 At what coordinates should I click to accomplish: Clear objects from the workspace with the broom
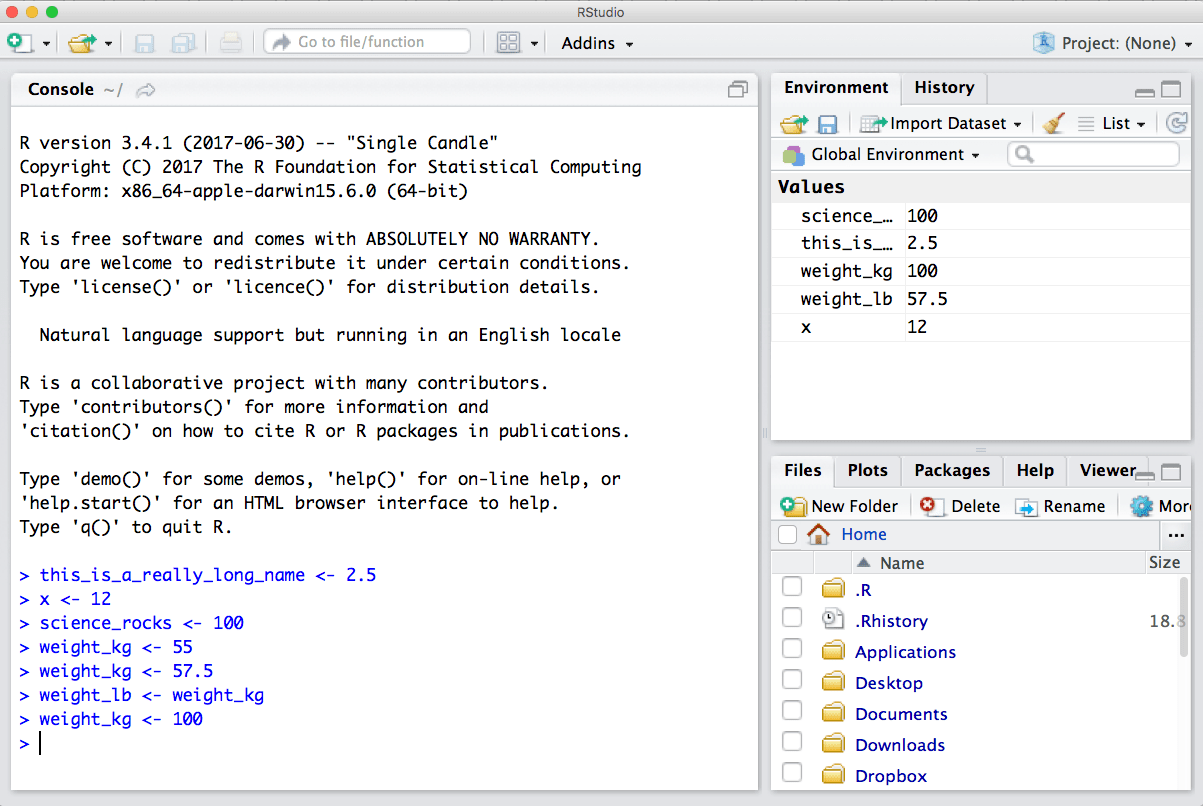(x=1053, y=121)
